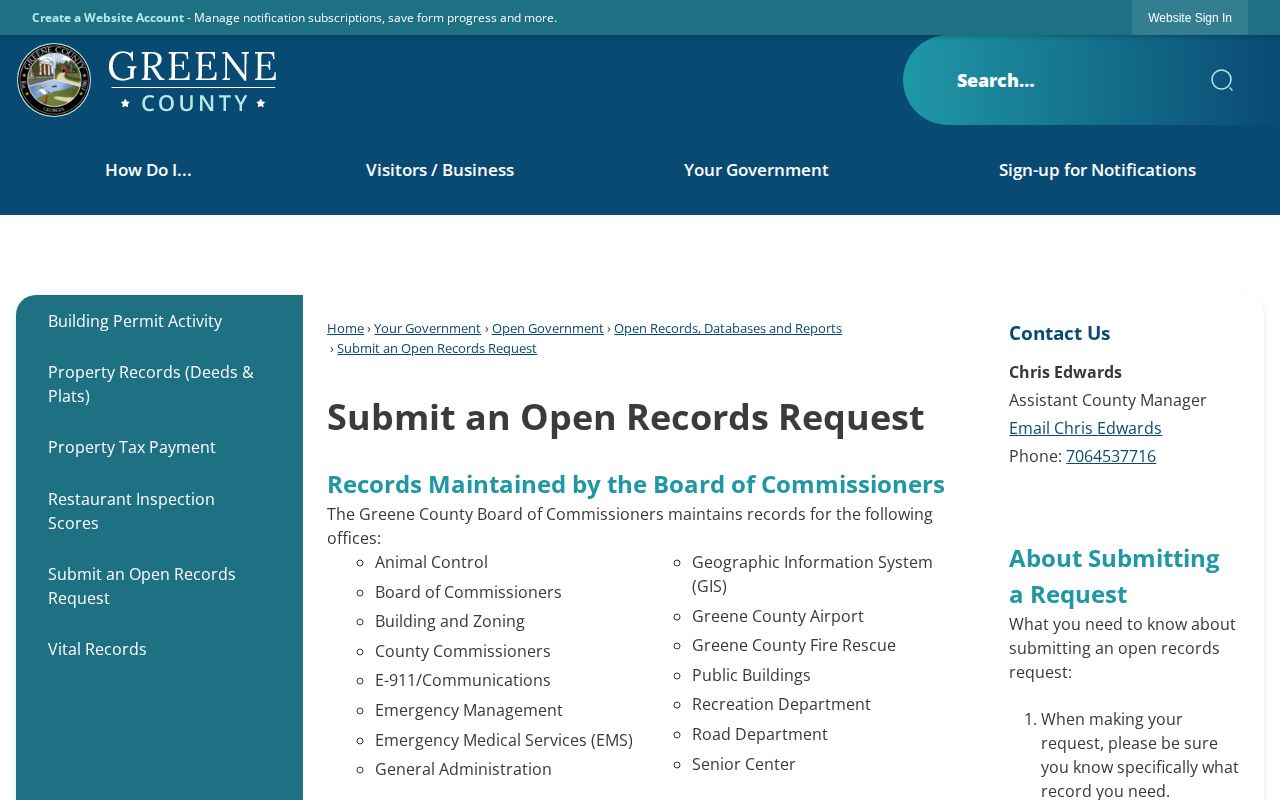This screenshot has width=1280, height=800.
Task: Open the Vital Records sidebar link
Action: pyautogui.click(x=97, y=649)
